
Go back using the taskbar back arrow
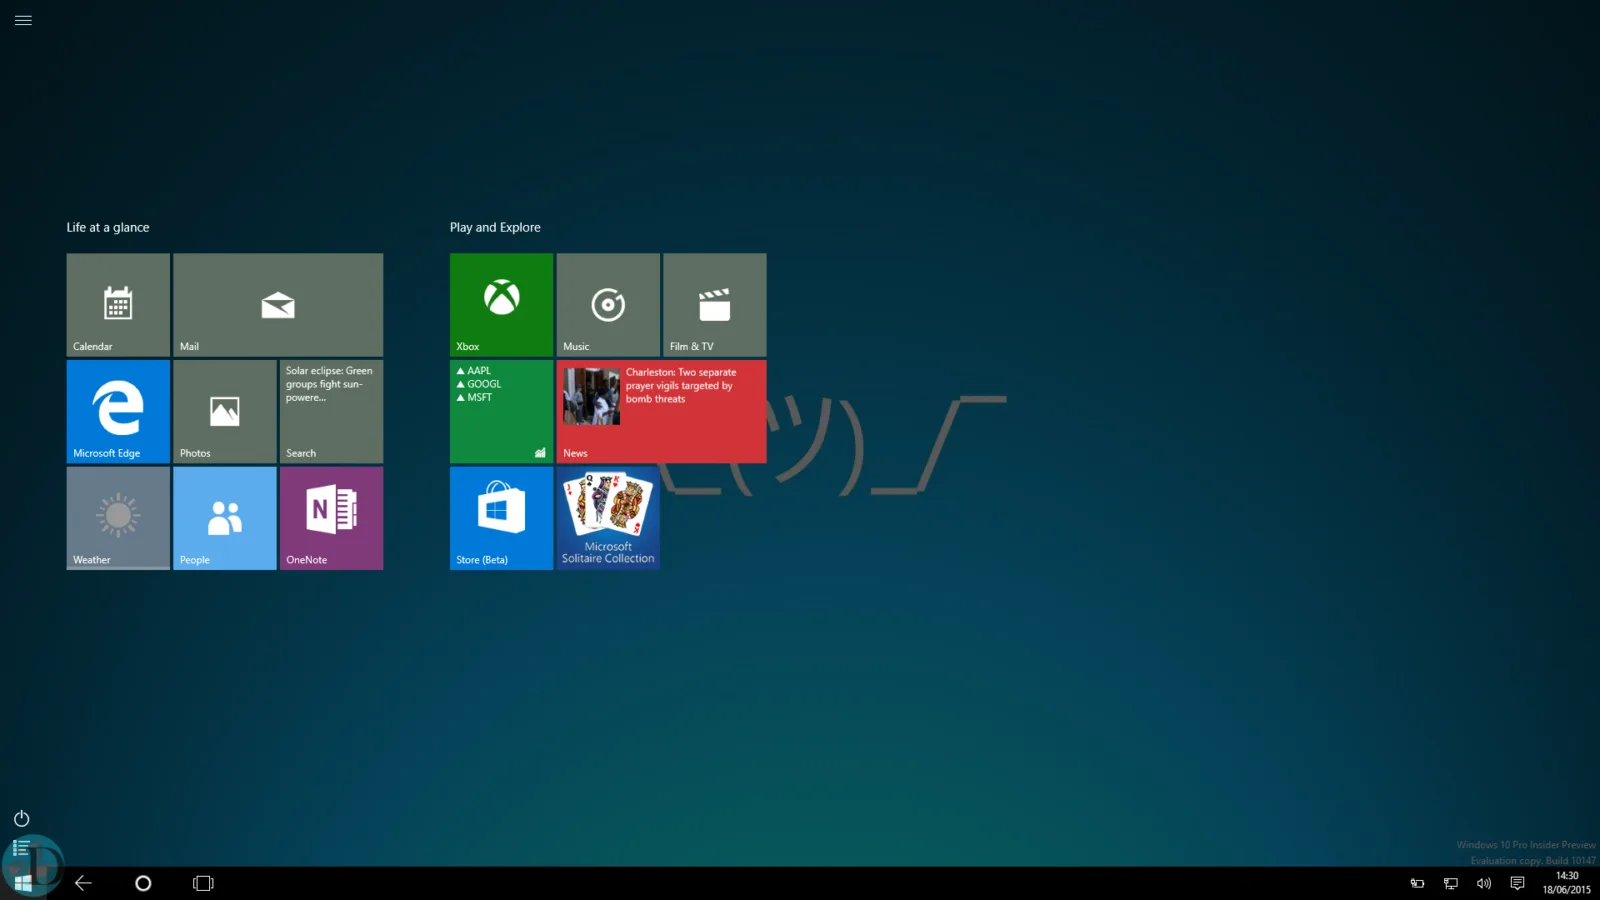(x=83, y=883)
